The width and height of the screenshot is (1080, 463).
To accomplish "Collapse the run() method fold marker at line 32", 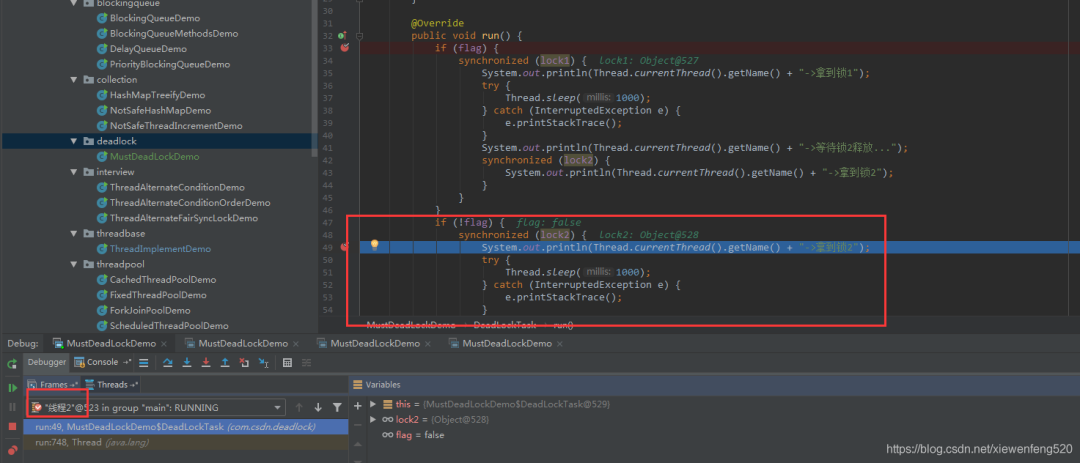I will pos(360,35).
